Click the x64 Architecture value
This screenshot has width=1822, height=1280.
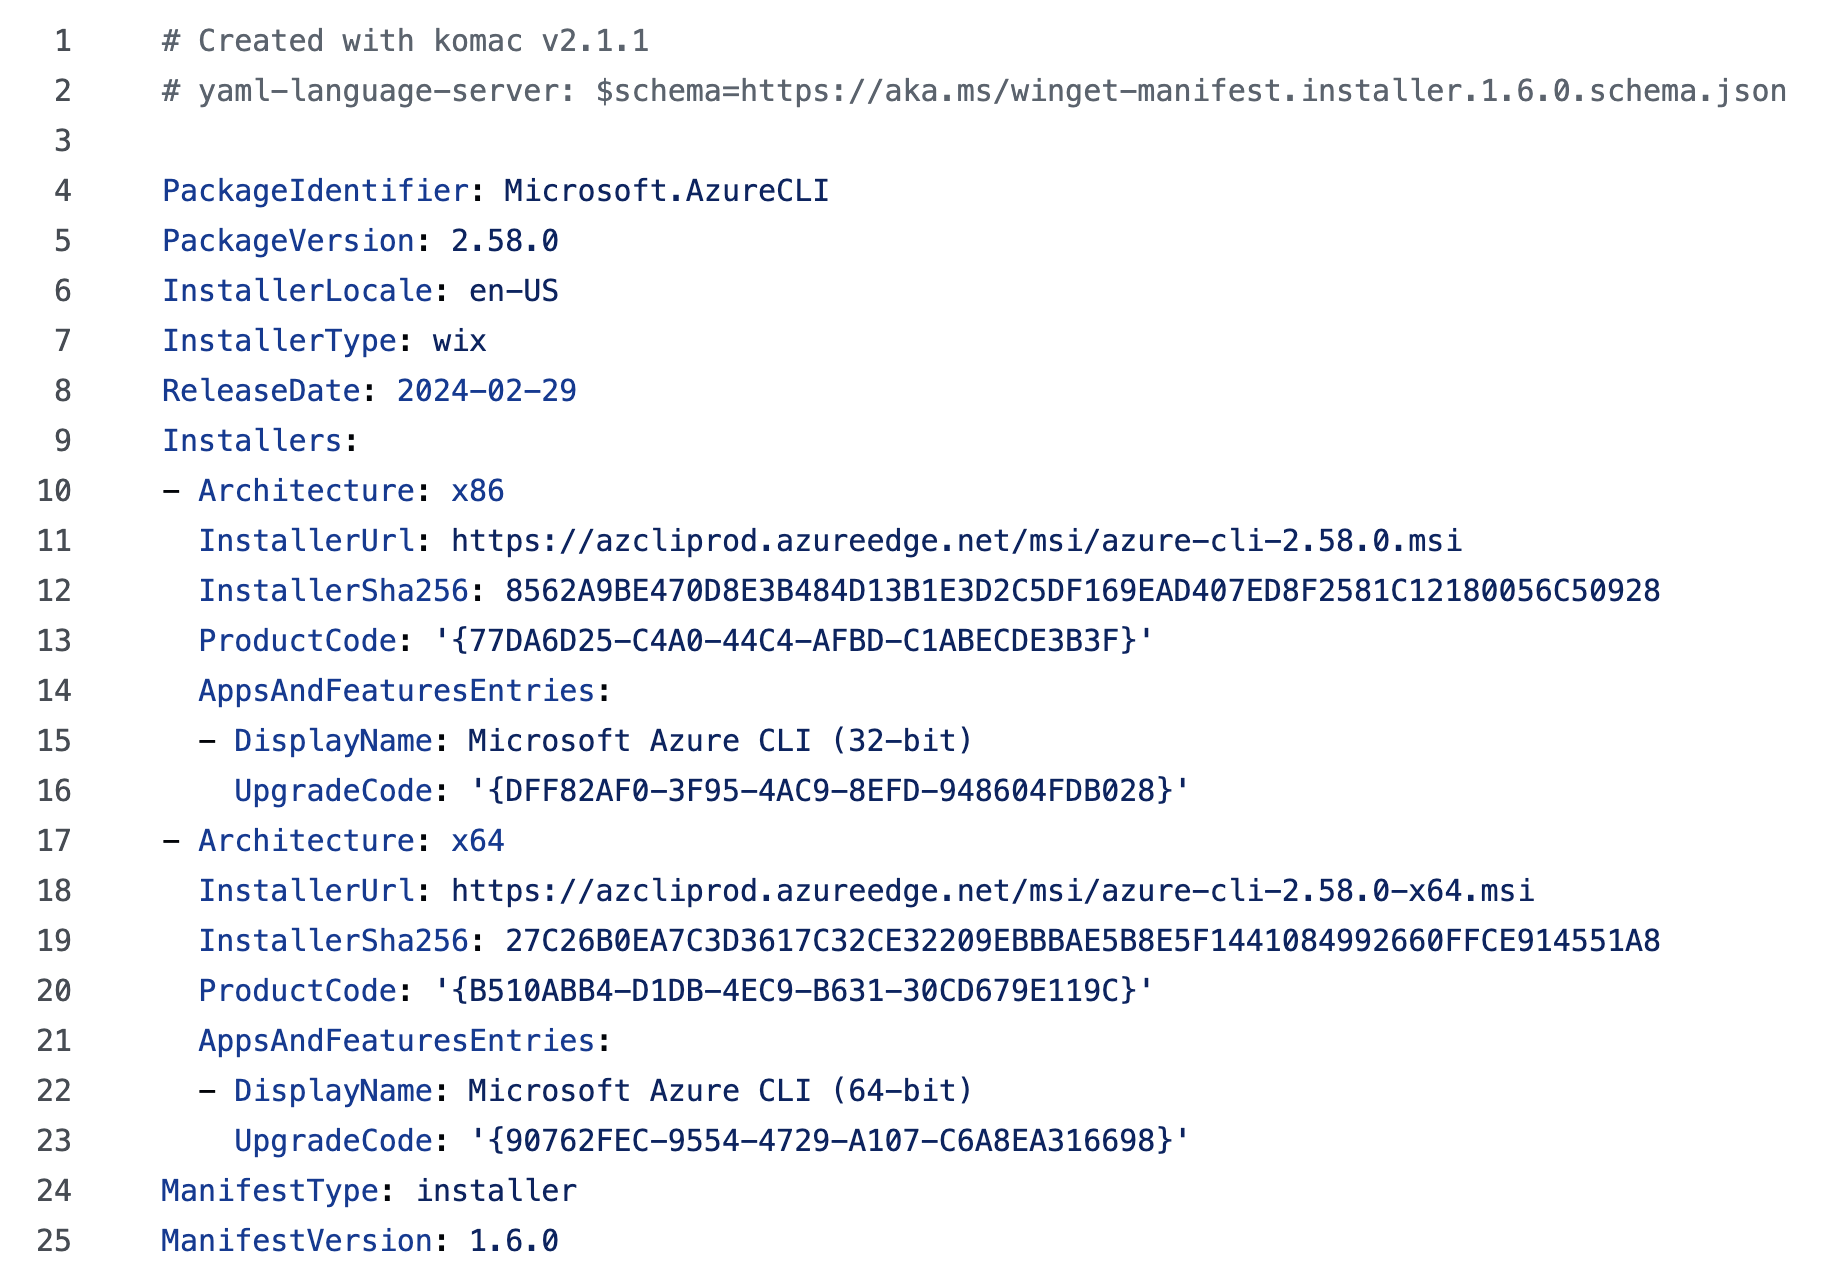click(477, 841)
